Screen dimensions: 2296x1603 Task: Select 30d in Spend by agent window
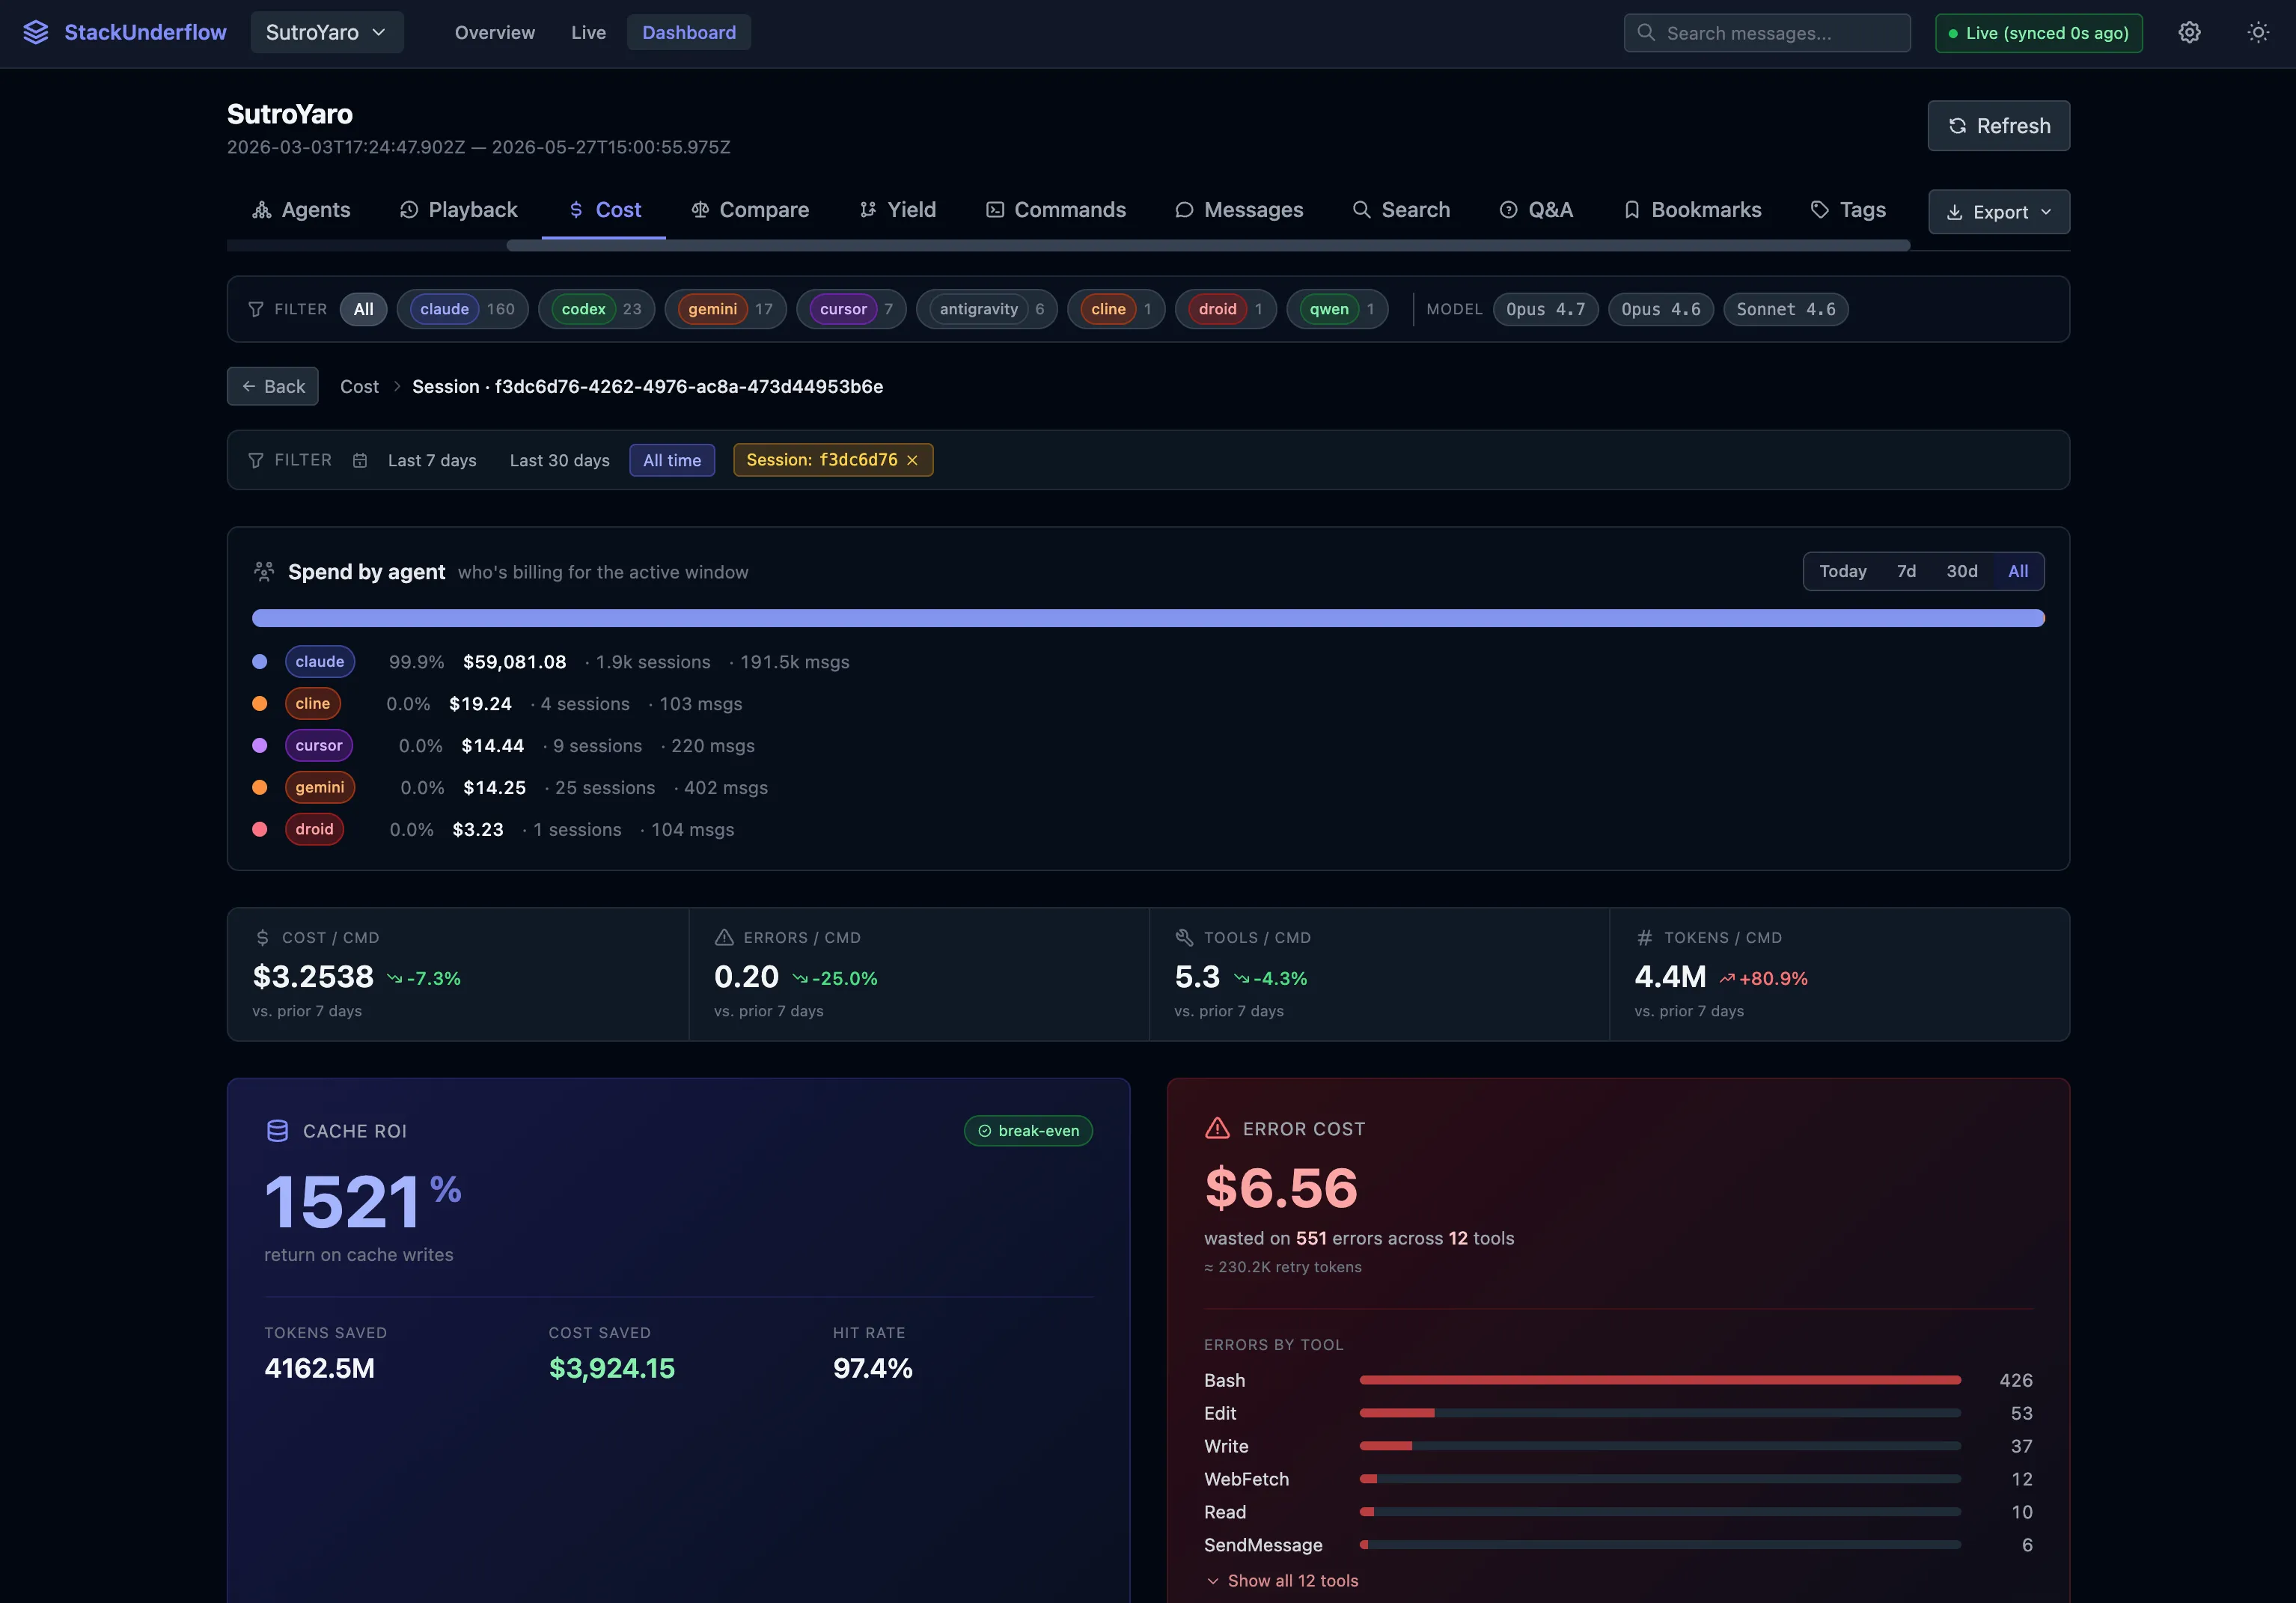[1961, 572]
